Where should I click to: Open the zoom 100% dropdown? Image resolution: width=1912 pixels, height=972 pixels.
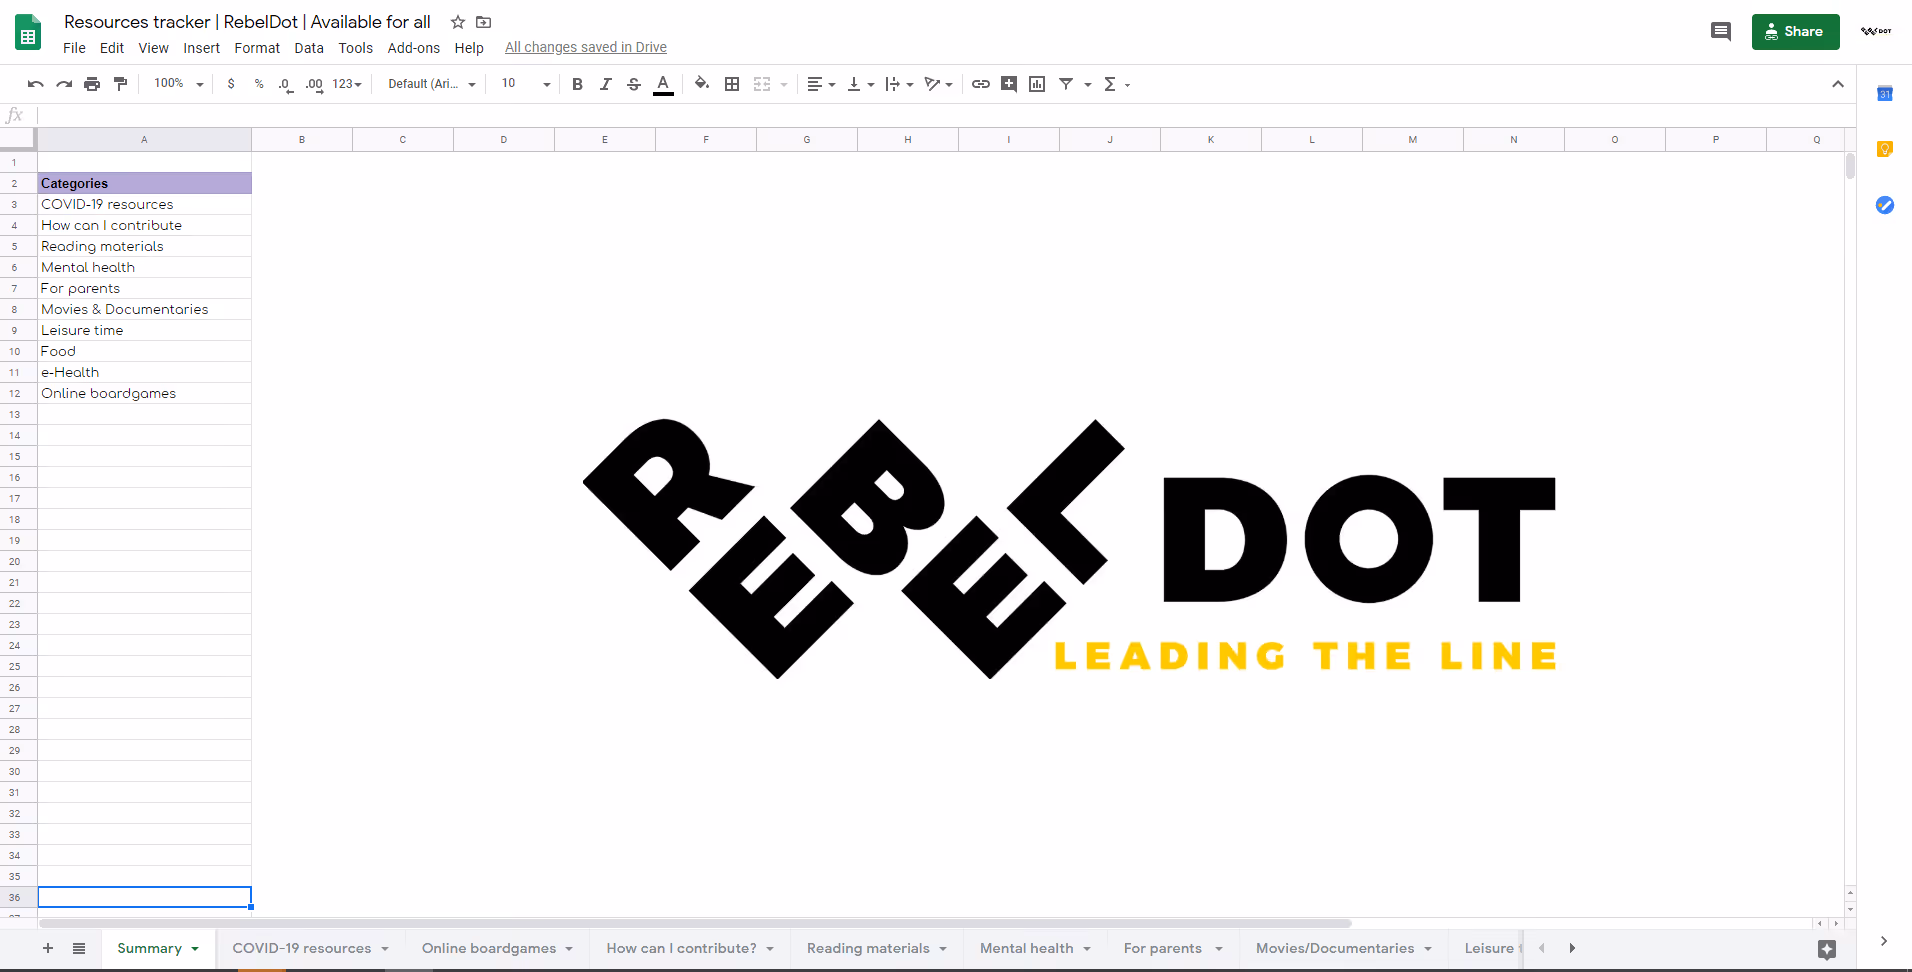pos(179,84)
